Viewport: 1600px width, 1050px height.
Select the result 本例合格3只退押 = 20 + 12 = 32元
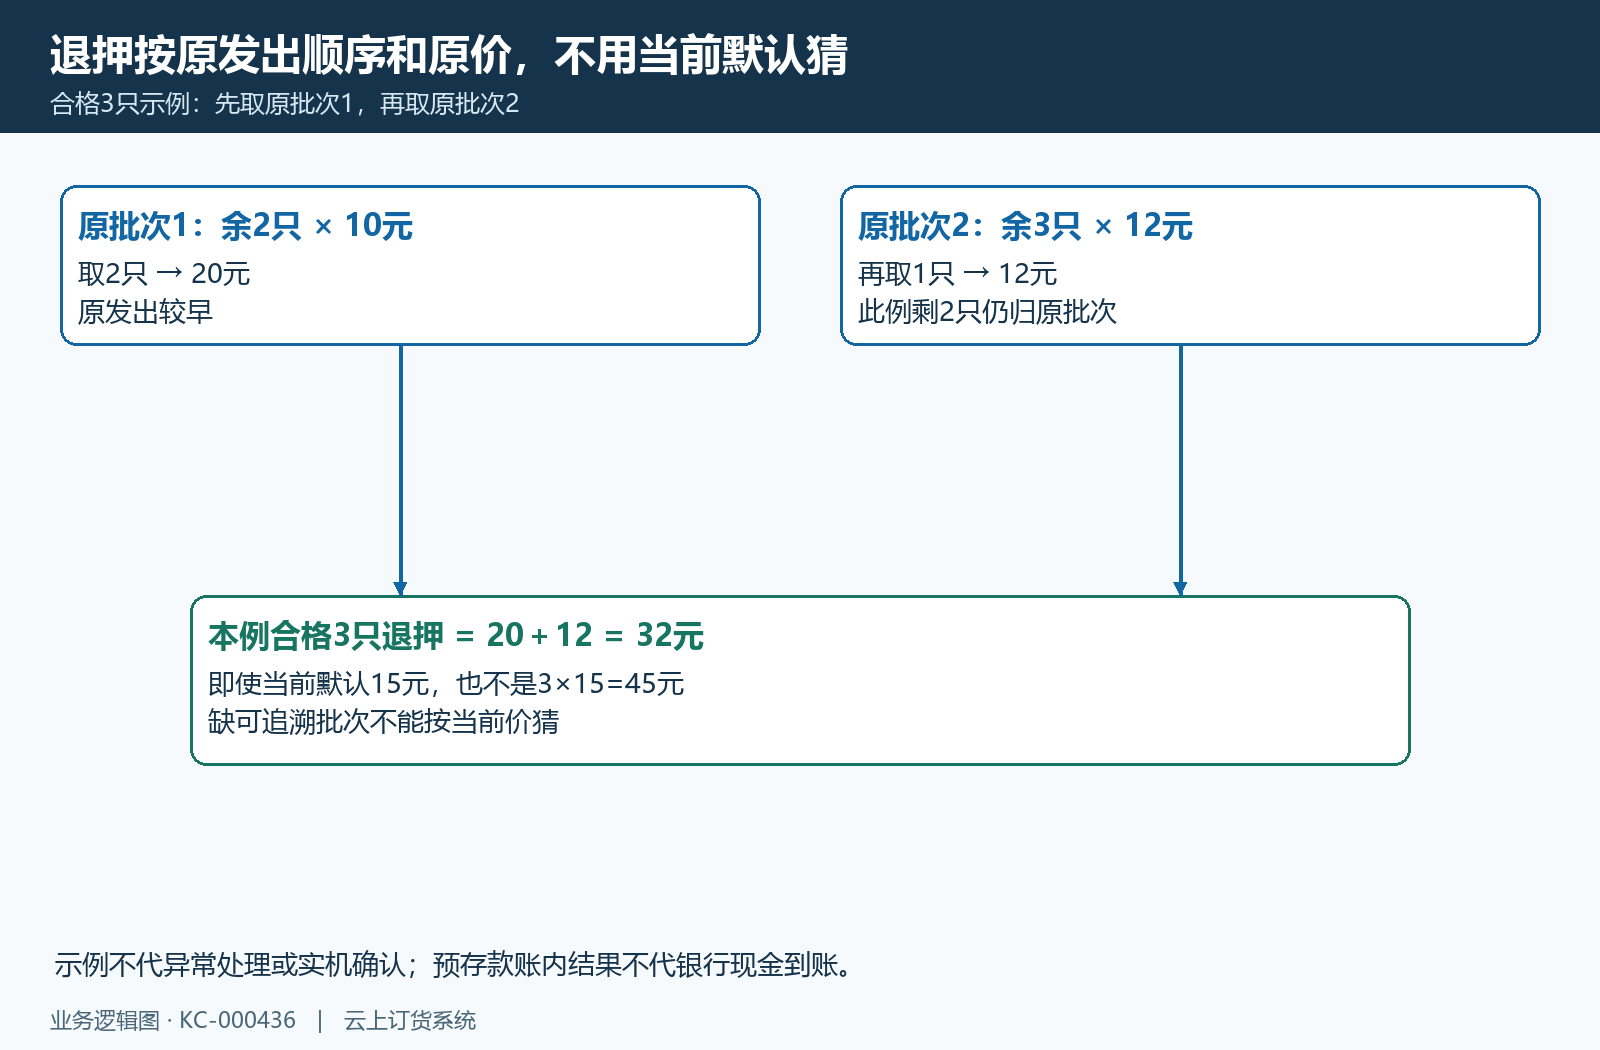click(x=456, y=636)
